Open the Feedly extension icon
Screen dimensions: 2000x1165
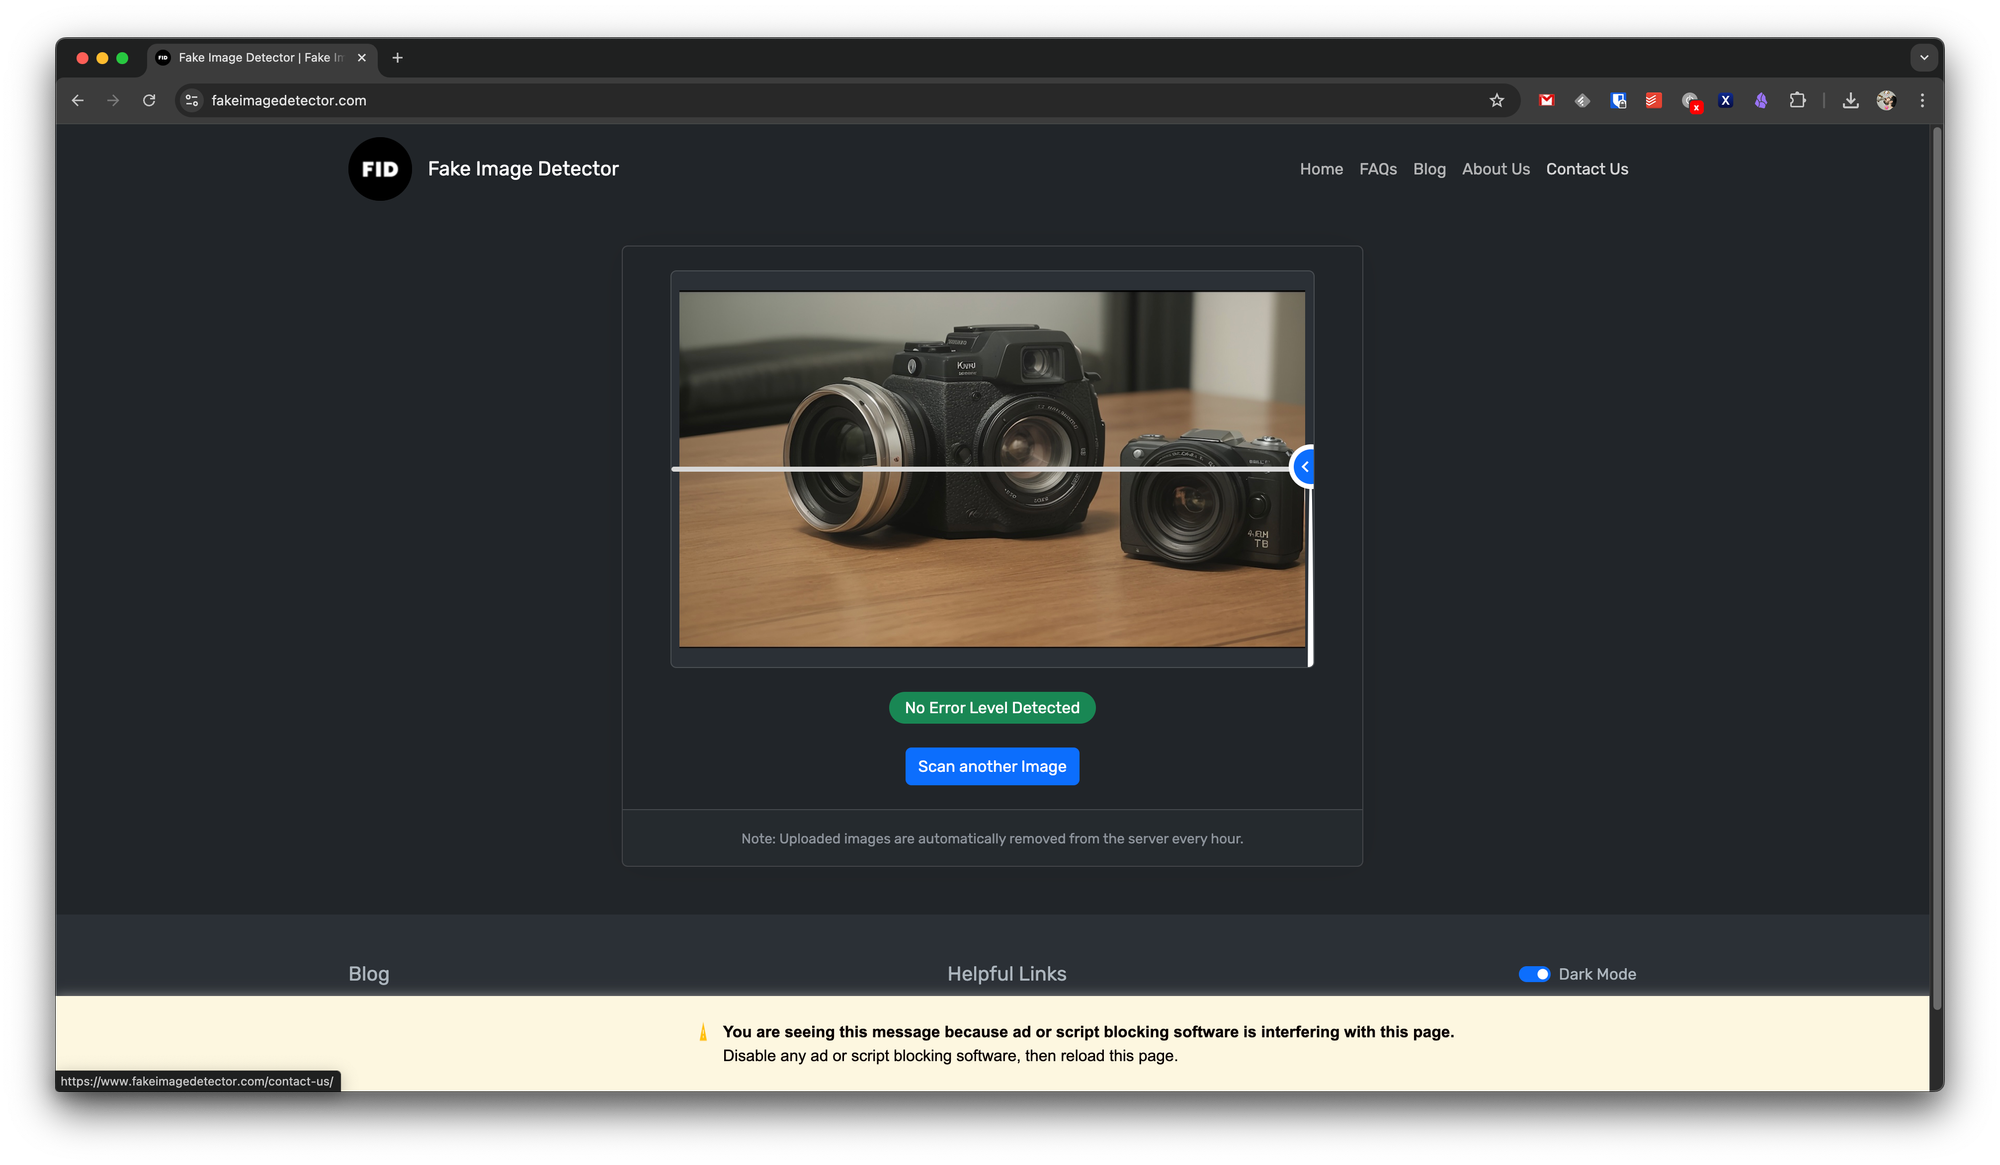coord(1582,100)
